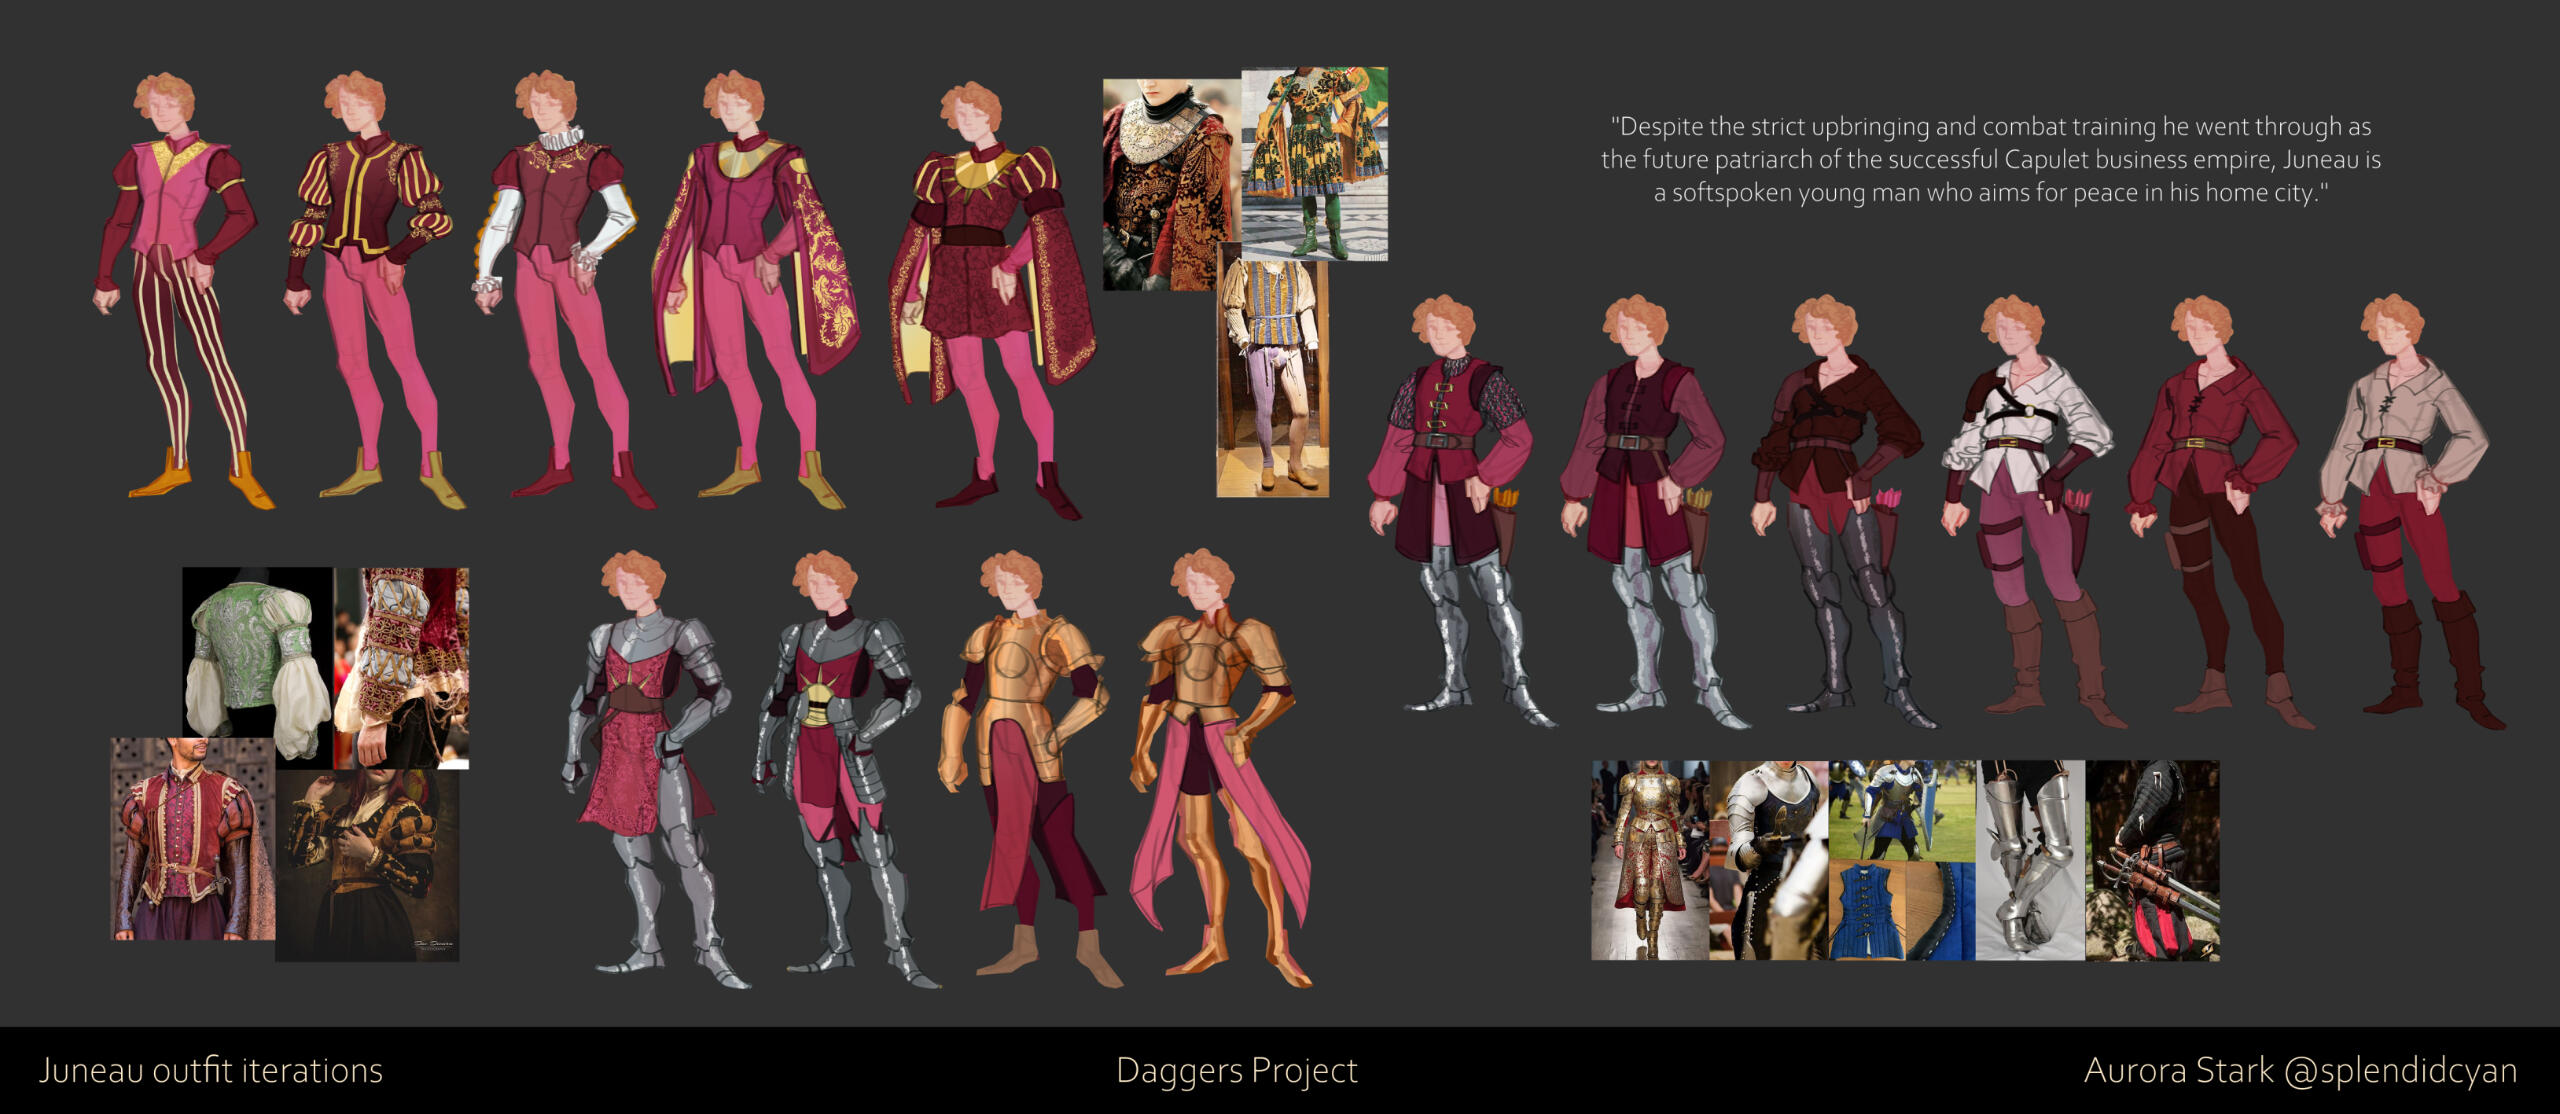This screenshot has width=2560, height=1114.
Task: Click the 'Juneau outfit iterations' caption
Action: pyautogui.click(x=210, y=1071)
